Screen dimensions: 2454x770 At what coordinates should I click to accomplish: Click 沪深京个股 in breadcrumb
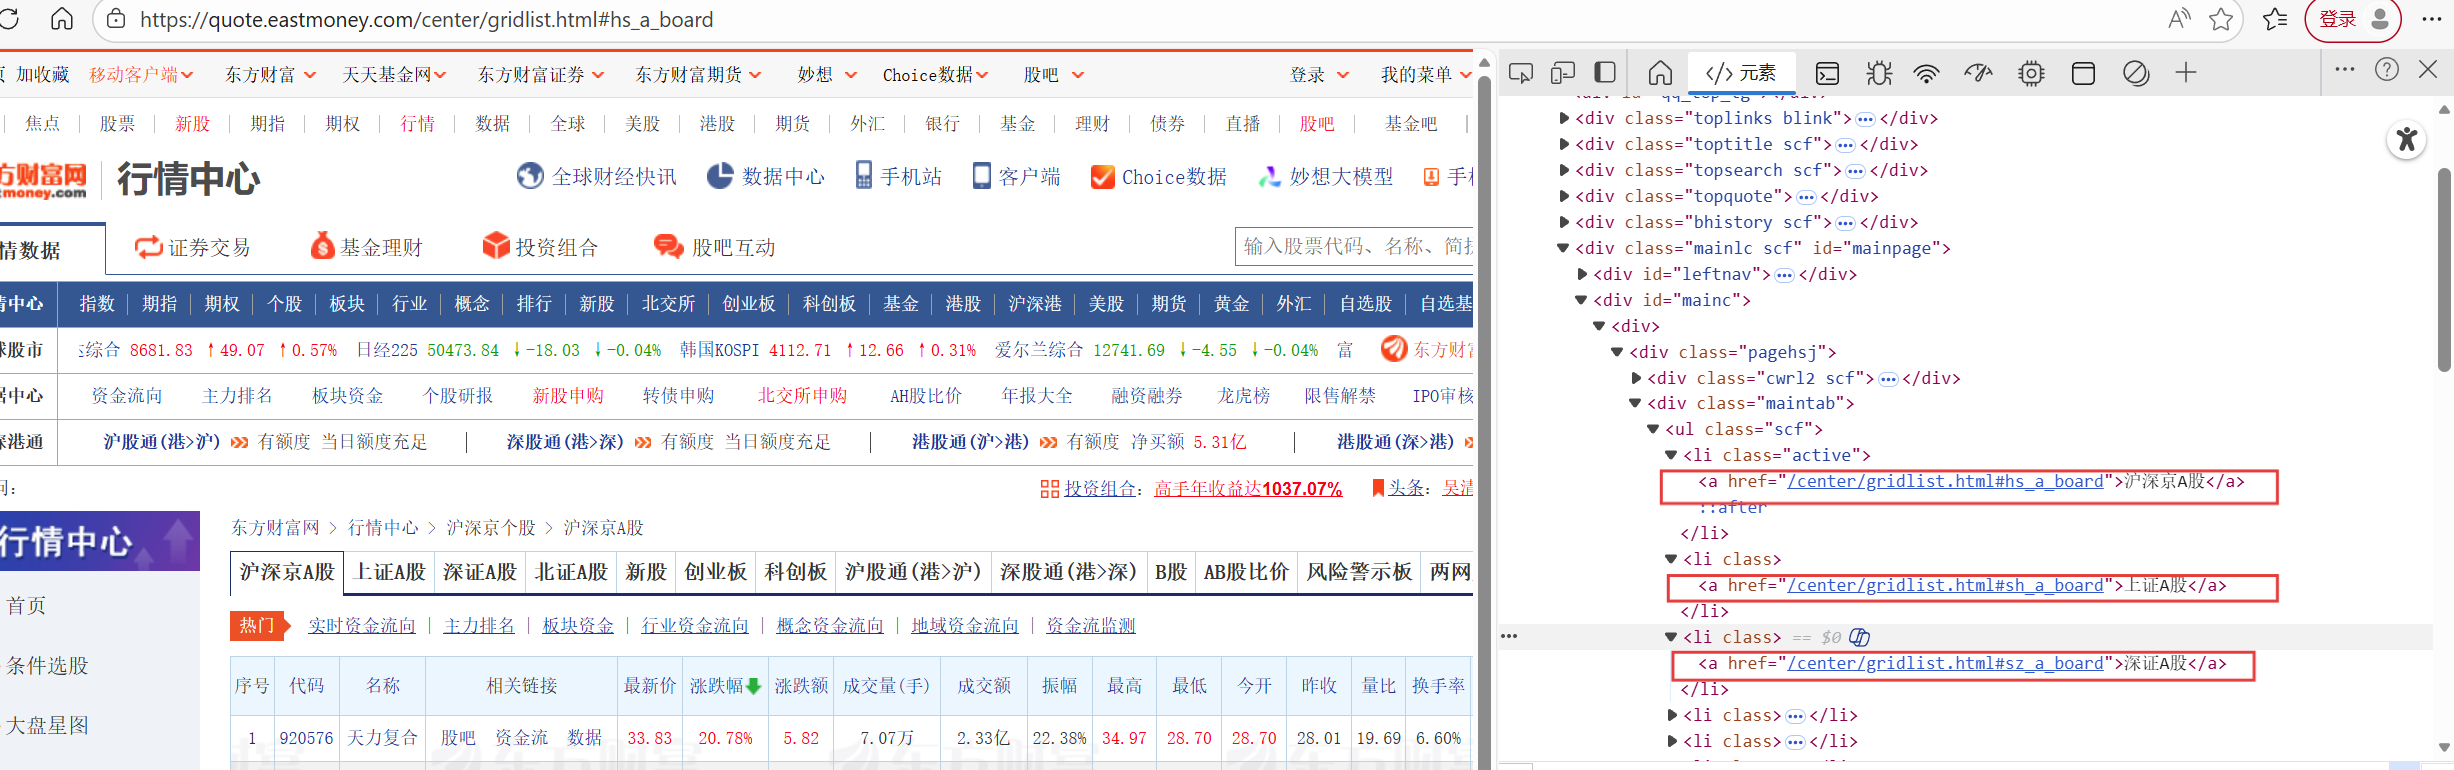coord(491,528)
